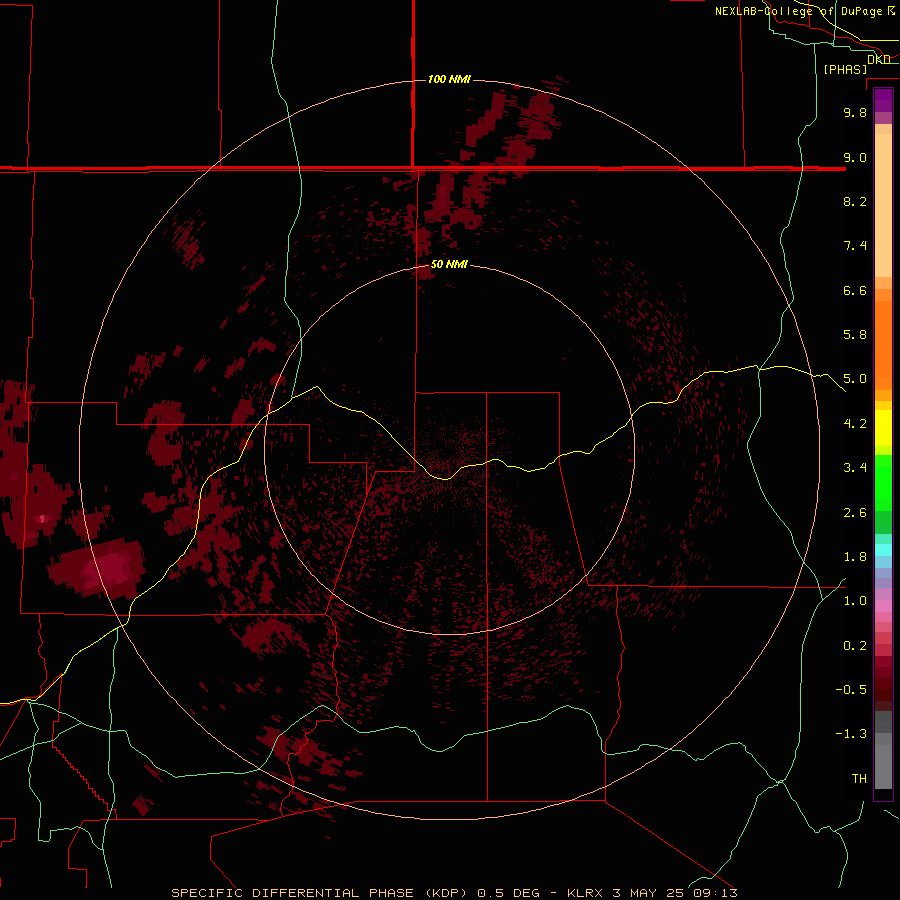Screen dimensions: 900x900
Task: Click the -1.3 value on the color scale
Action: click(x=851, y=734)
